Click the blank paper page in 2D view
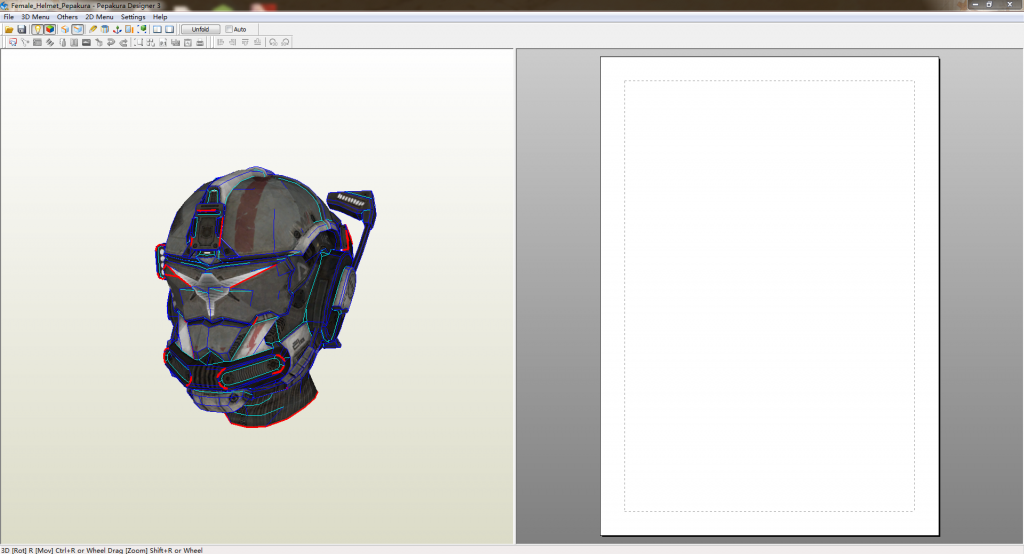This screenshot has width=1024, height=554. coord(770,296)
